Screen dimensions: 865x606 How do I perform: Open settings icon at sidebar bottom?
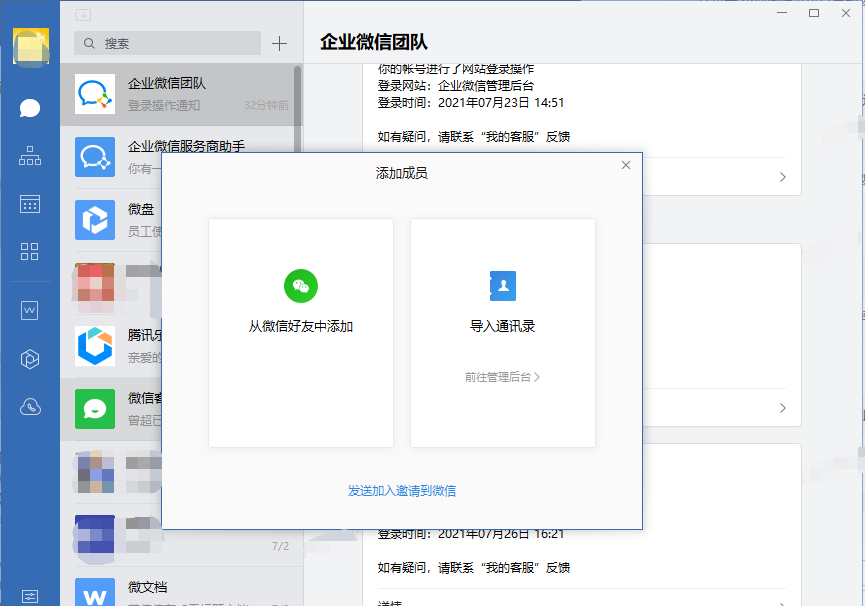[x=30, y=596]
